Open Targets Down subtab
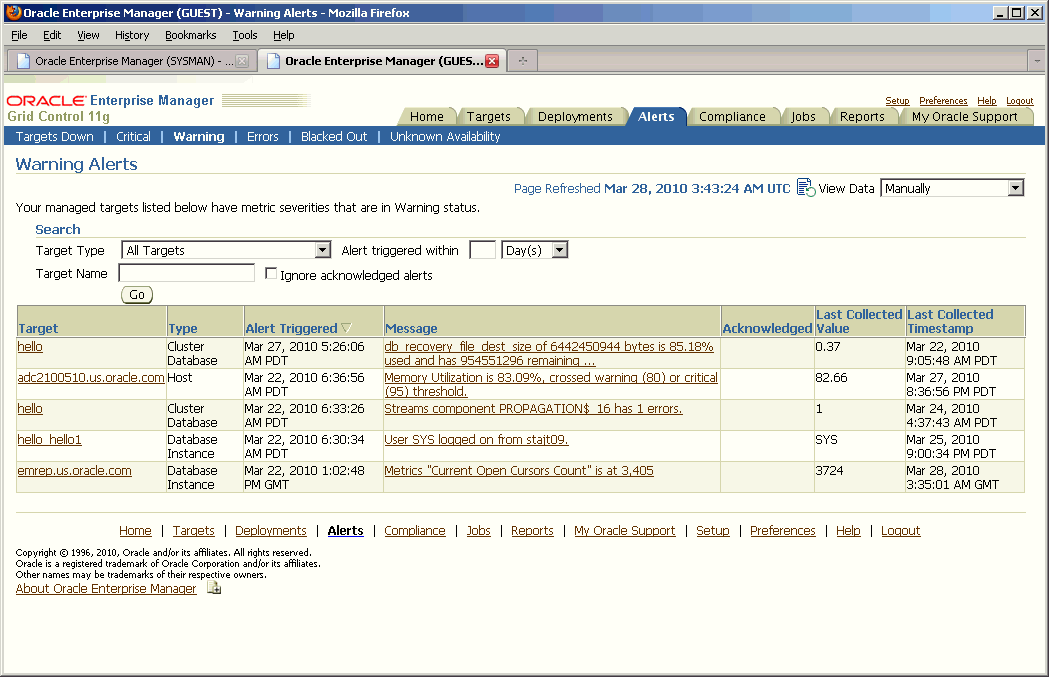1049x677 pixels. (54, 136)
